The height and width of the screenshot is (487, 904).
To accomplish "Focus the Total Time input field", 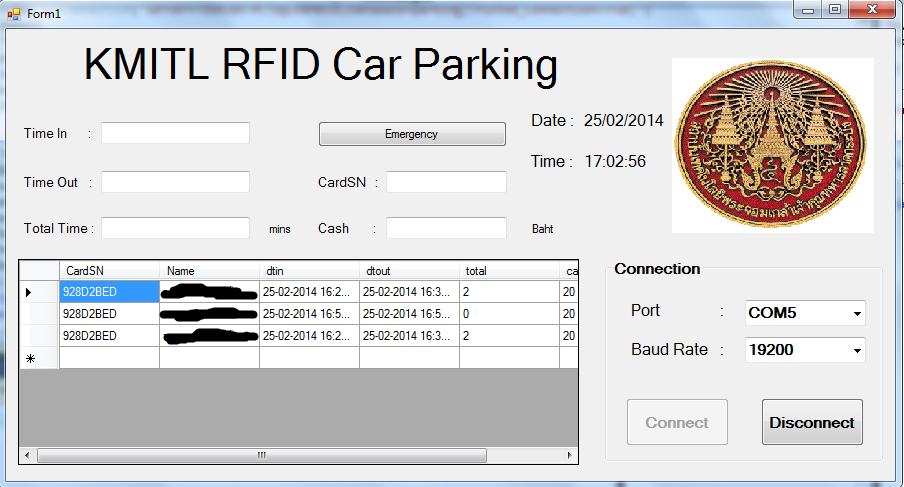I will pyautogui.click(x=175, y=228).
